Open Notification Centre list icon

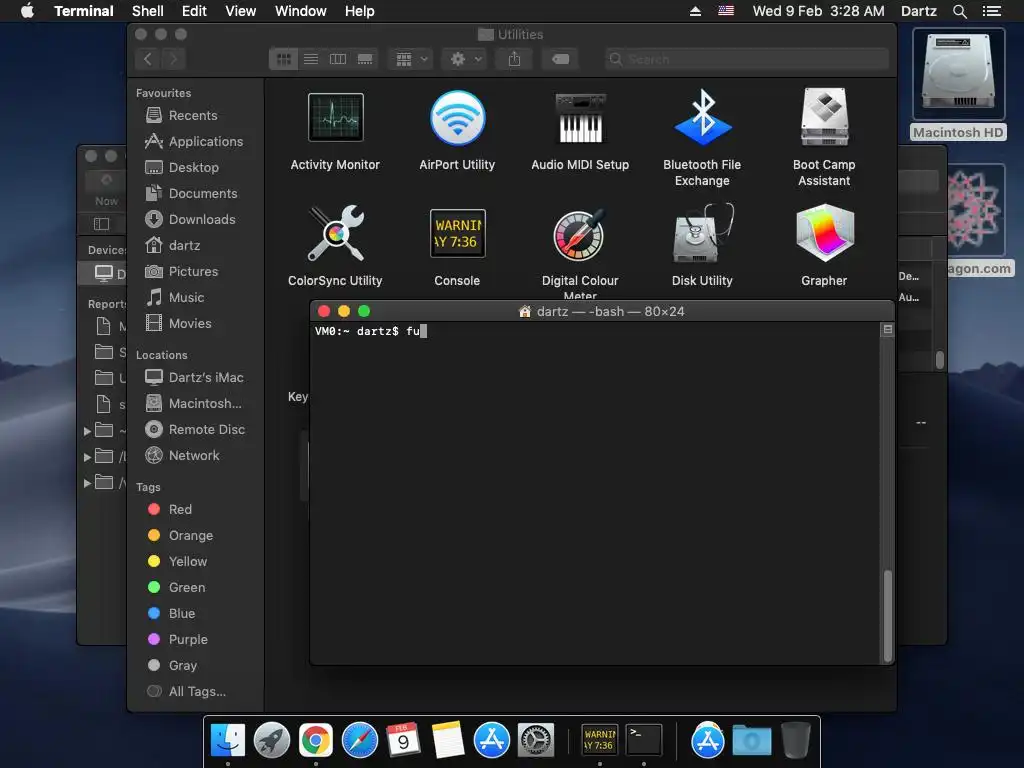coord(991,11)
